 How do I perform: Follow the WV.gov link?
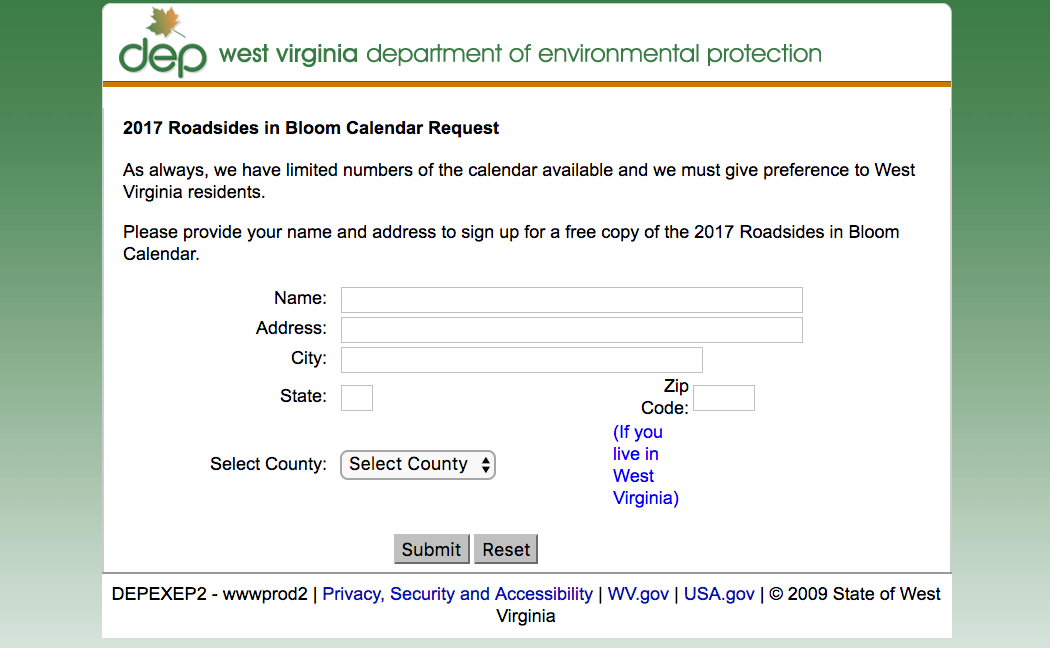coord(638,594)
